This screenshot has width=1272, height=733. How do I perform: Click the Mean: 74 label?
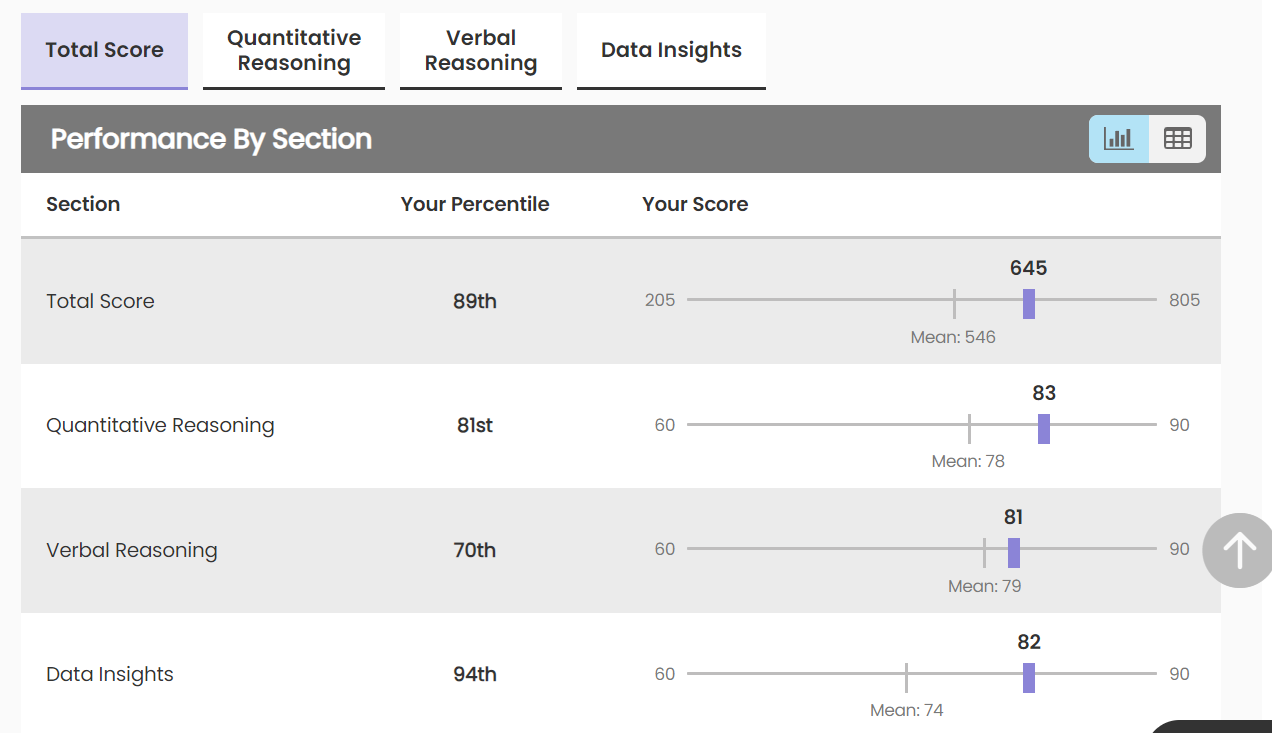(x=906, y=710)
